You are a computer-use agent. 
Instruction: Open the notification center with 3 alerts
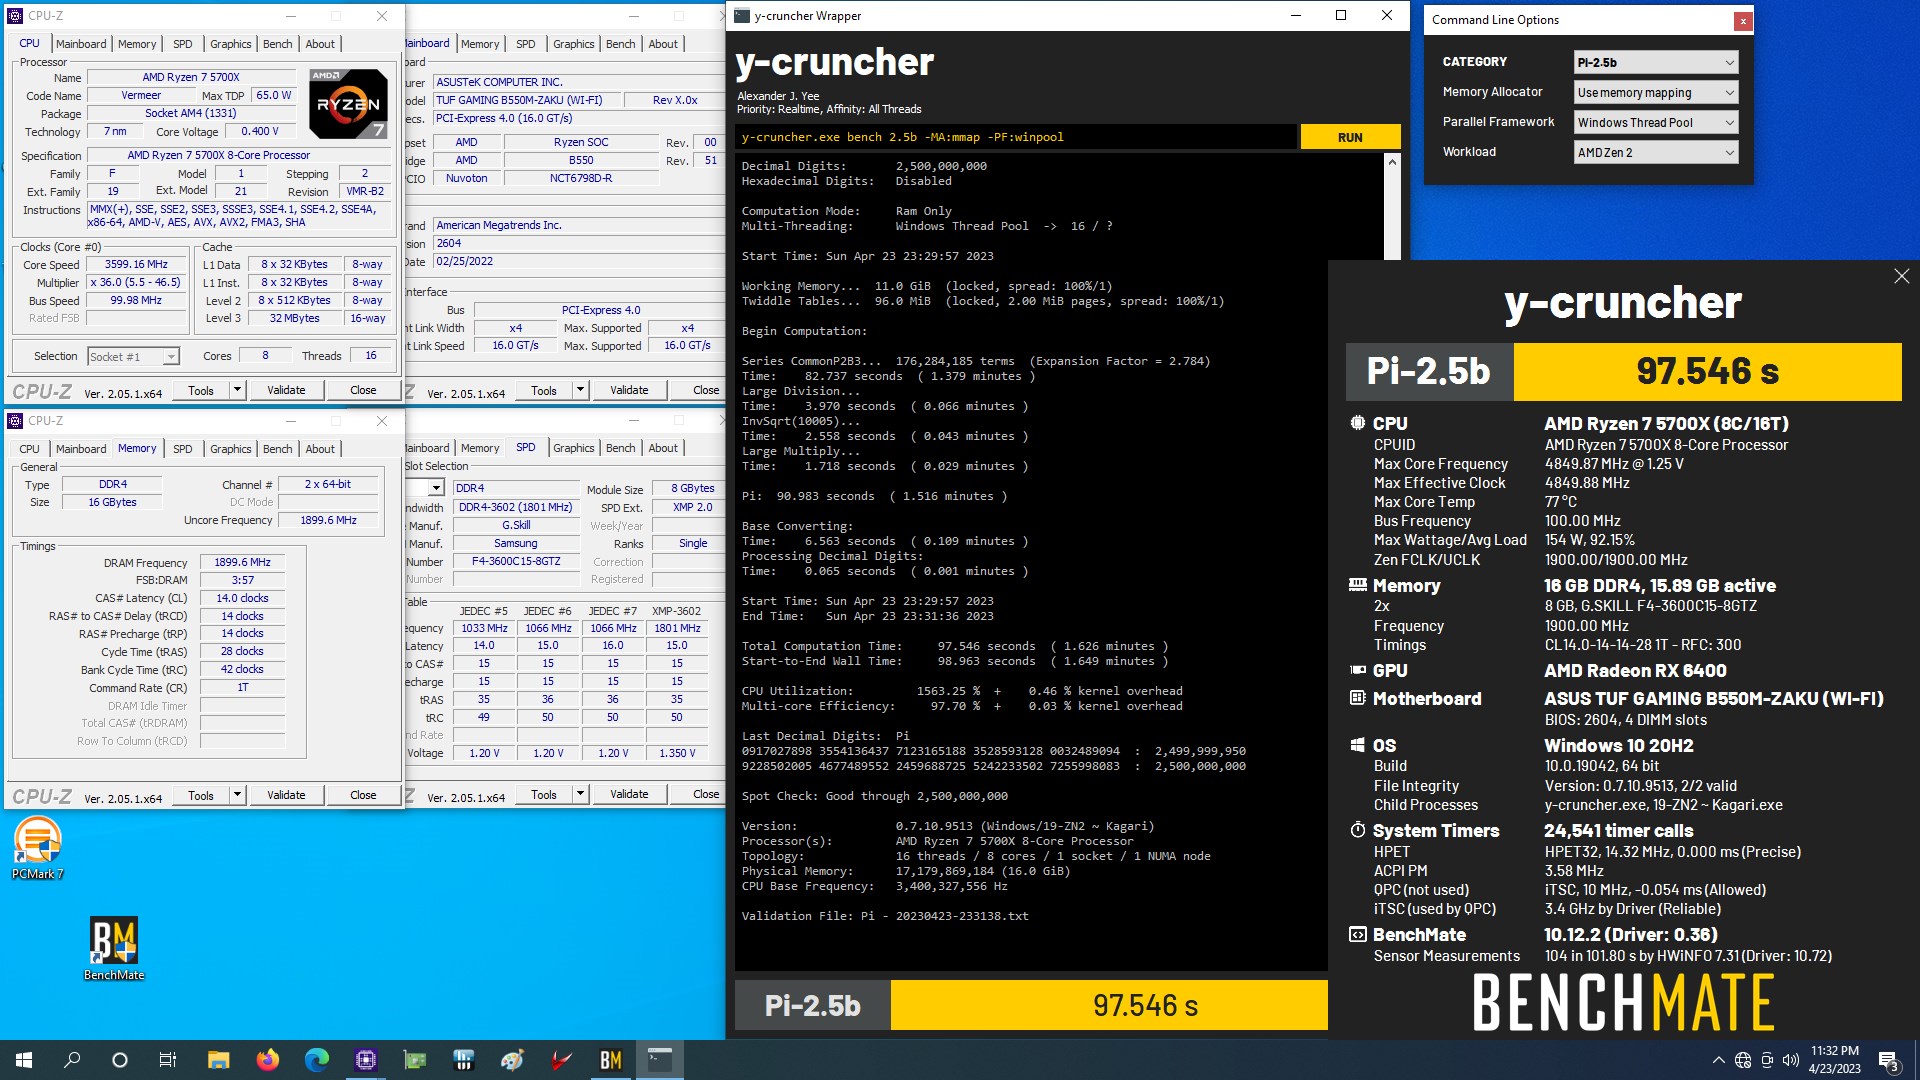click(1888, 1061)
